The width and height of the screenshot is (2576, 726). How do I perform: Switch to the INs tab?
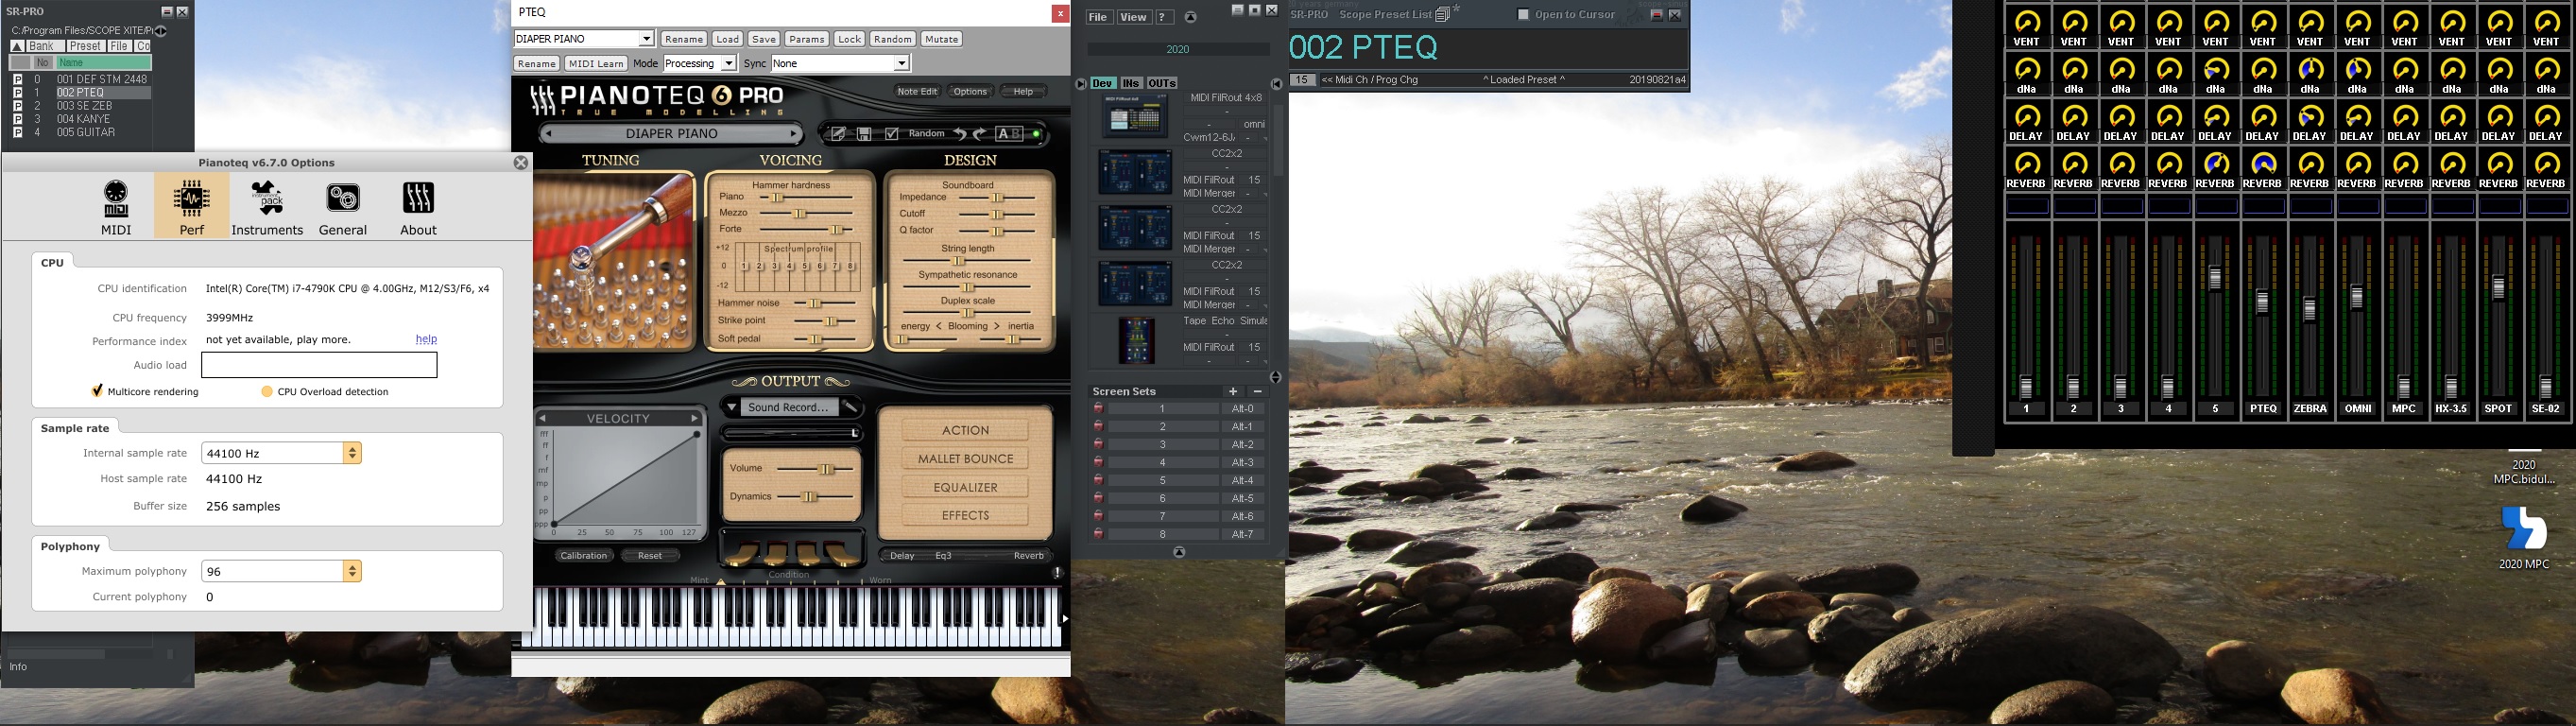pos(1130,83)
